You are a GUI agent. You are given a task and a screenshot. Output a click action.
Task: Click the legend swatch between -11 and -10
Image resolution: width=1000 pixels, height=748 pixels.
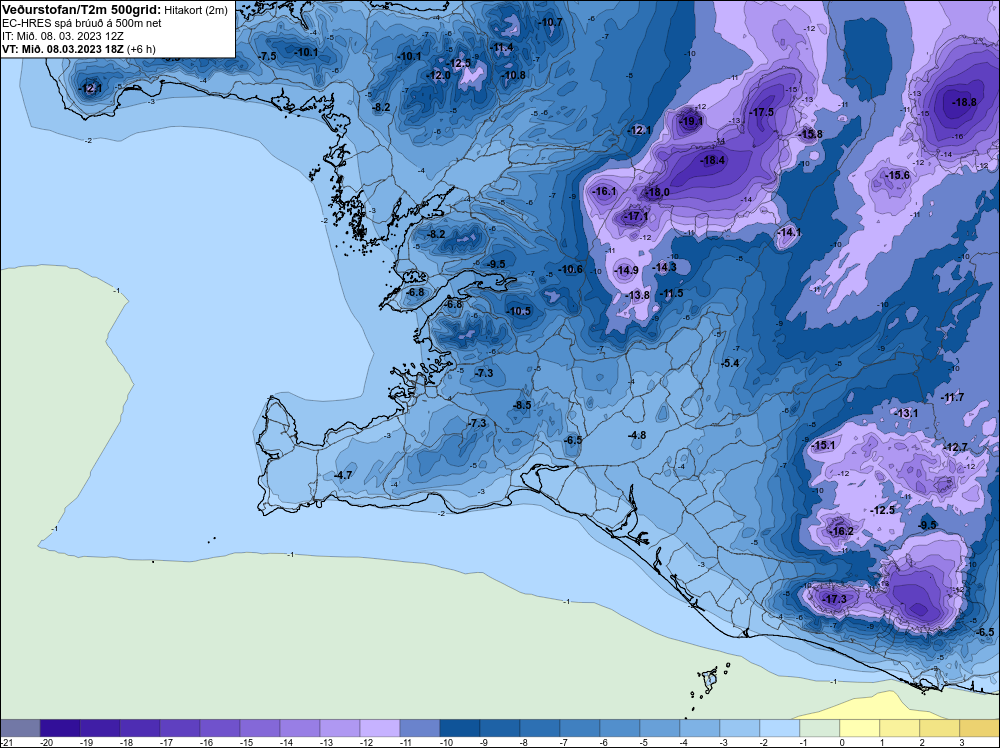tap(420, 728)
